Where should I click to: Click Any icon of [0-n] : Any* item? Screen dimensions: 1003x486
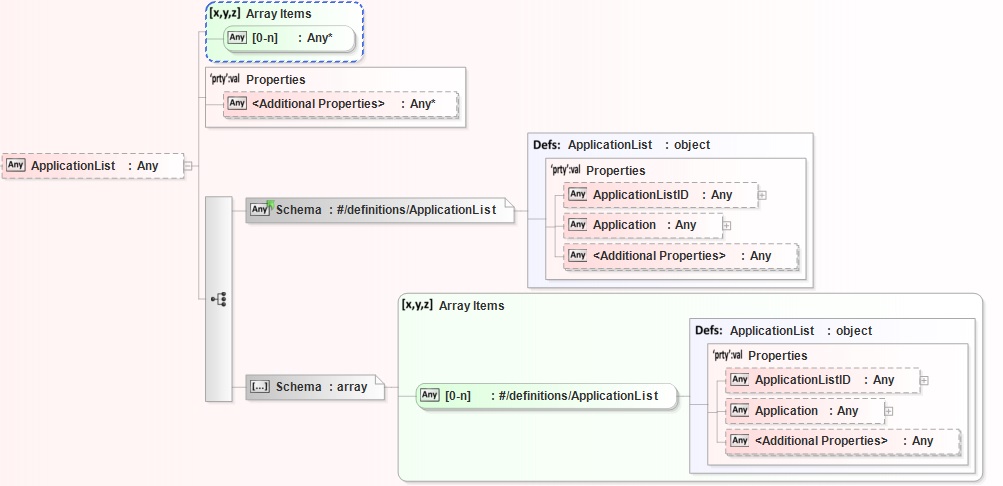237,38
